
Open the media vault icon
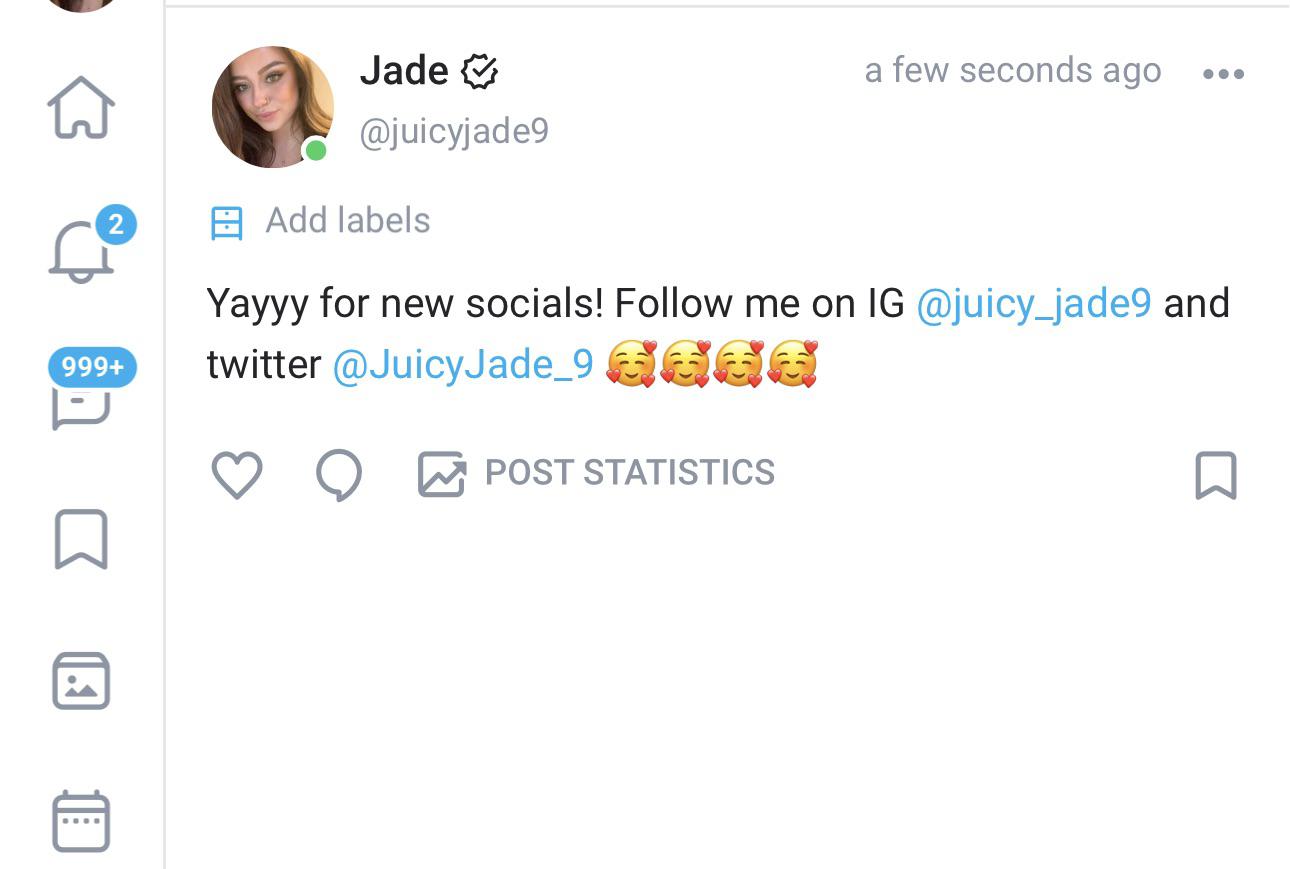pos(80,682)
